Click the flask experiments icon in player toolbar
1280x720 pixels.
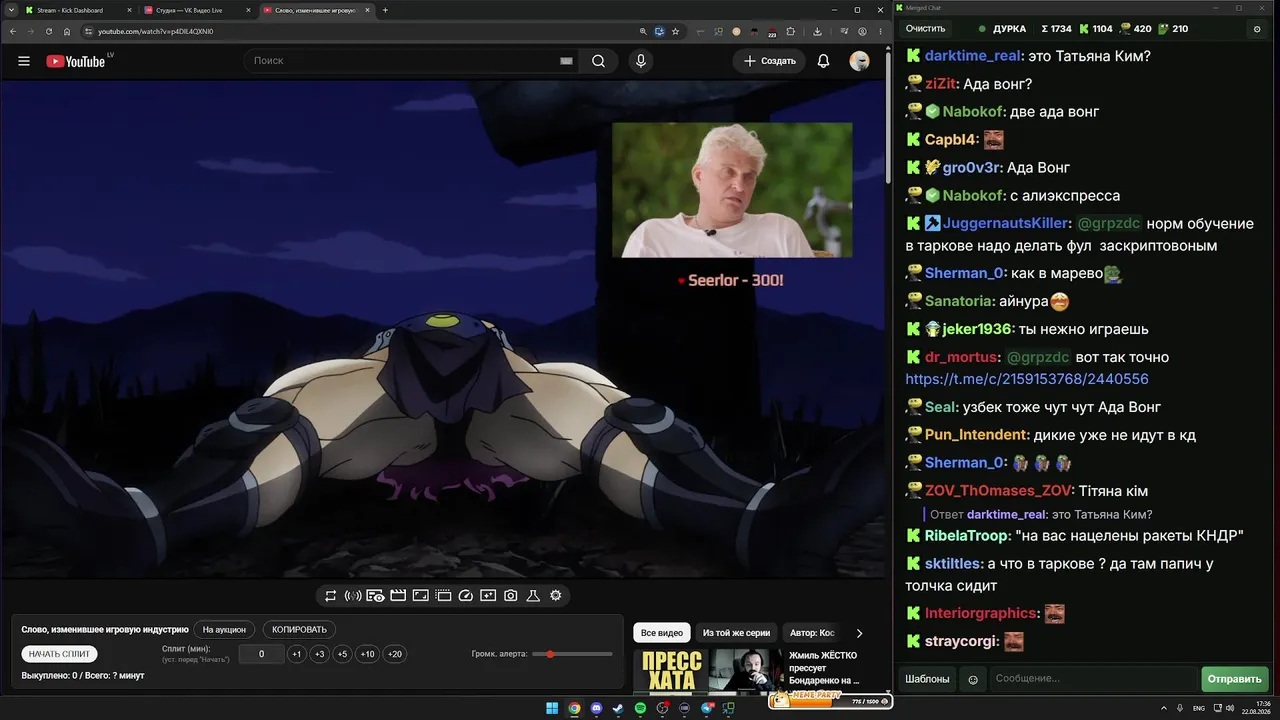[533, 596]
